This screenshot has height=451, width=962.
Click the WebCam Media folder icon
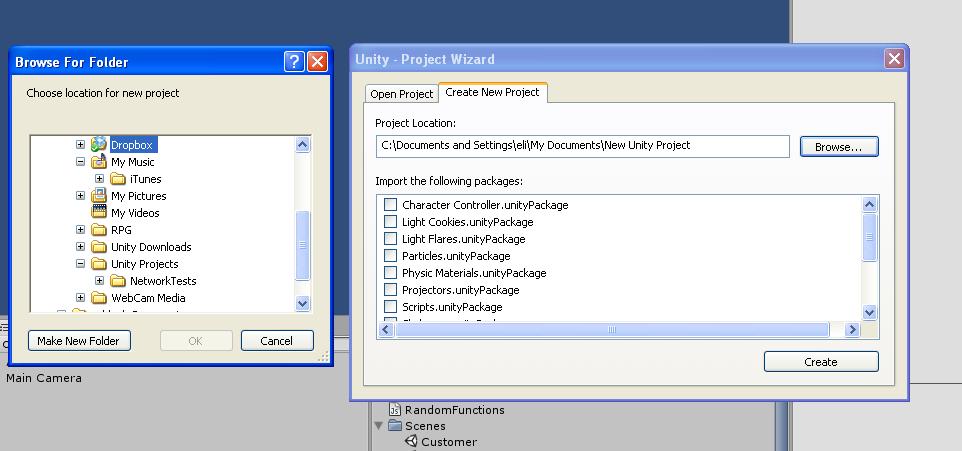click(99, 298)
